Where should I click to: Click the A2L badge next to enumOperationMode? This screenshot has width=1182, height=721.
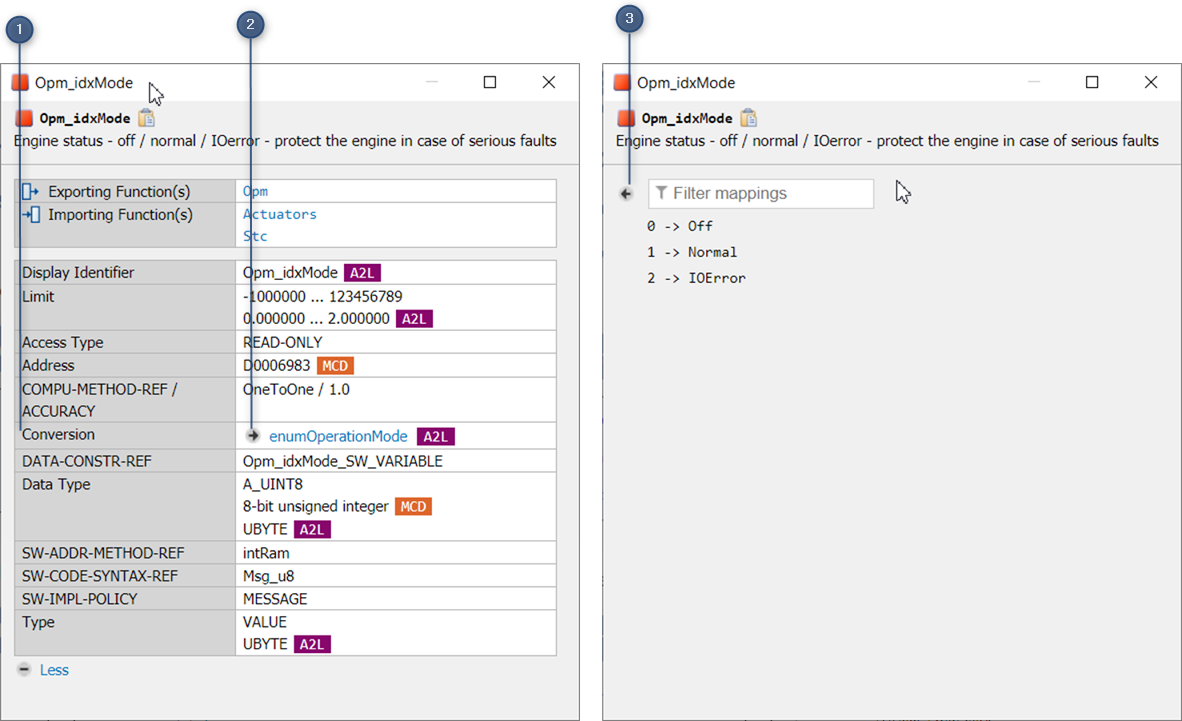(x=436, y=437)
